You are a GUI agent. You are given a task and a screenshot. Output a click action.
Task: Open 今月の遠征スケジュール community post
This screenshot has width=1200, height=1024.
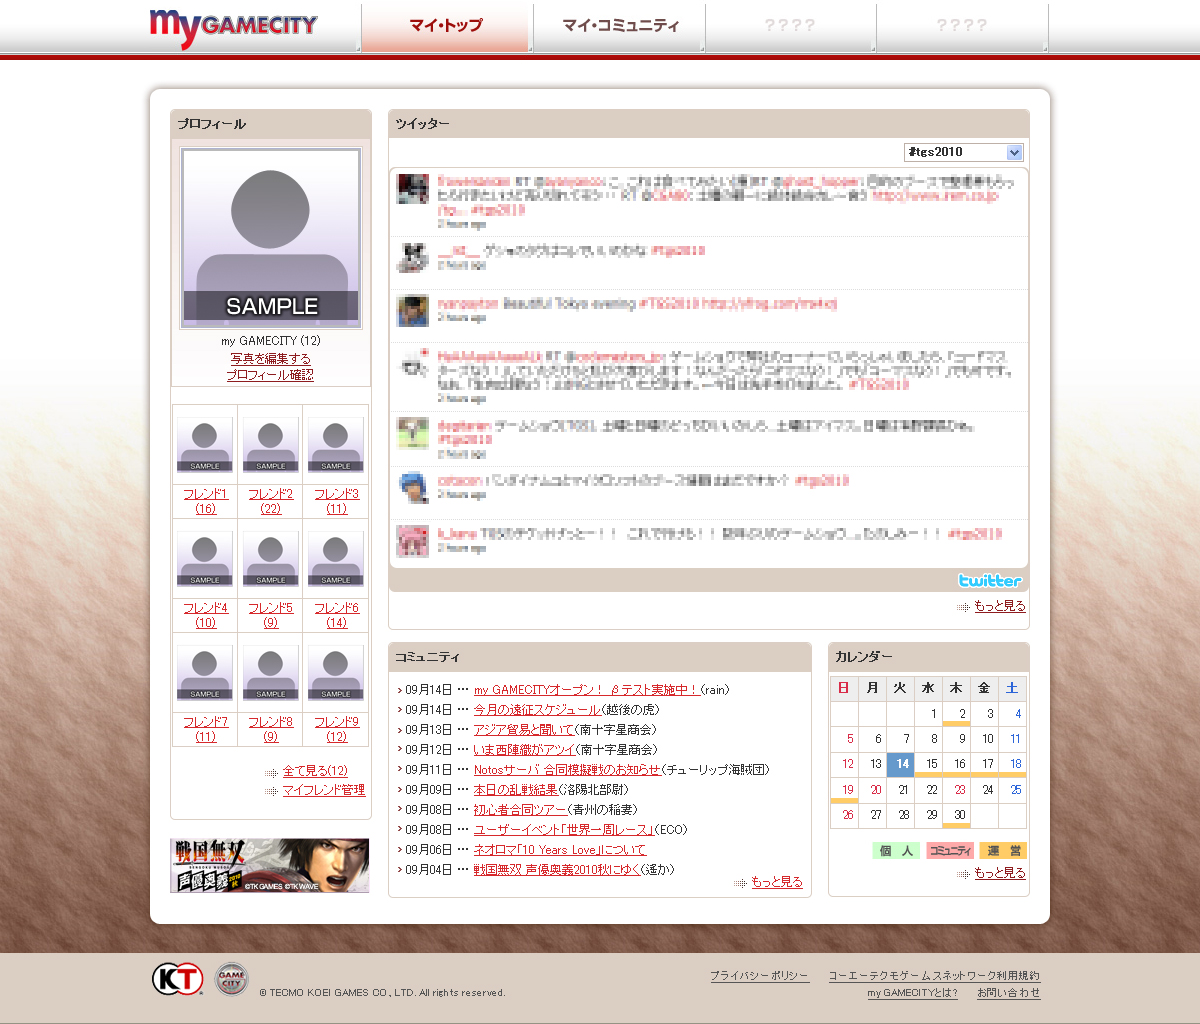(x=537, y=710)
